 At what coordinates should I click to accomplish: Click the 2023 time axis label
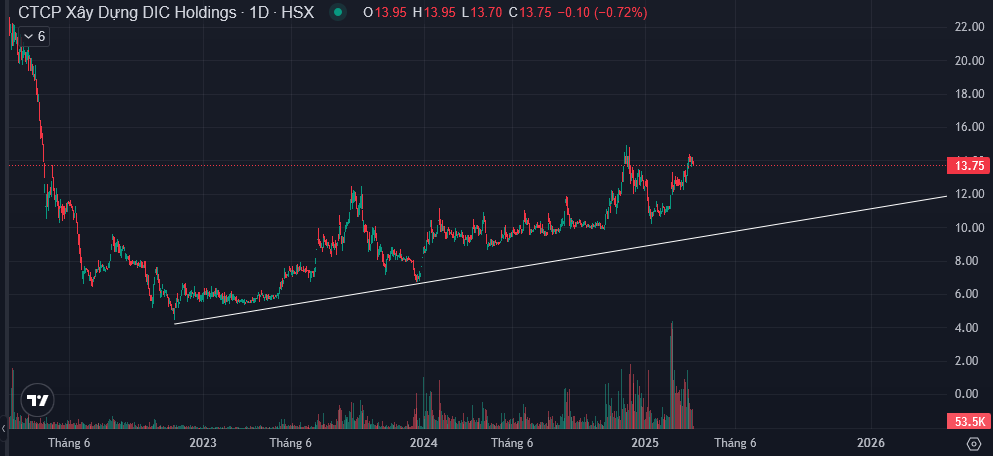203,442
